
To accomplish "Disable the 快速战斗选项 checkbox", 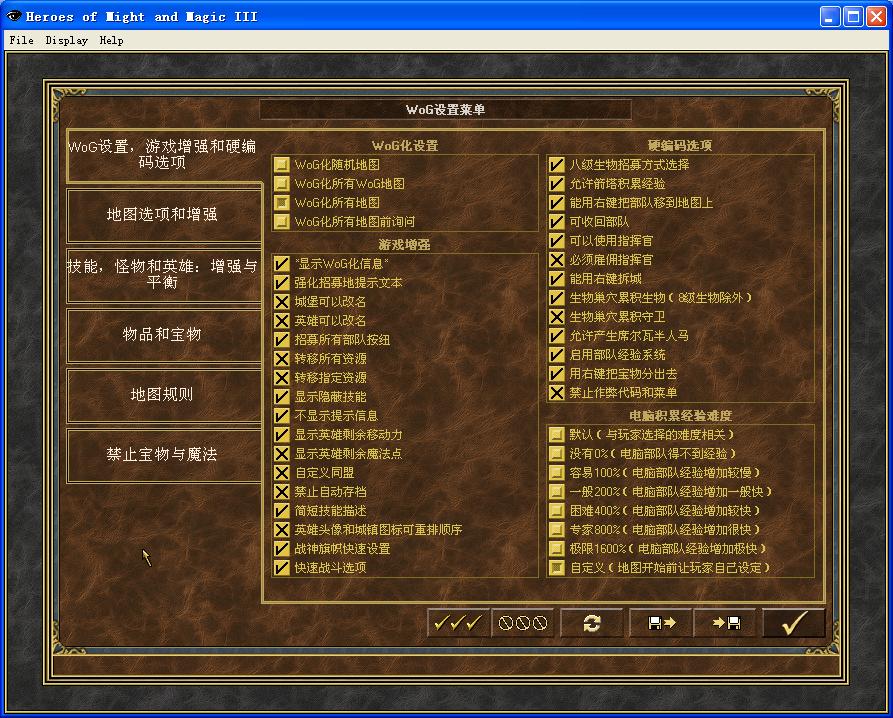I will [282, 568].
